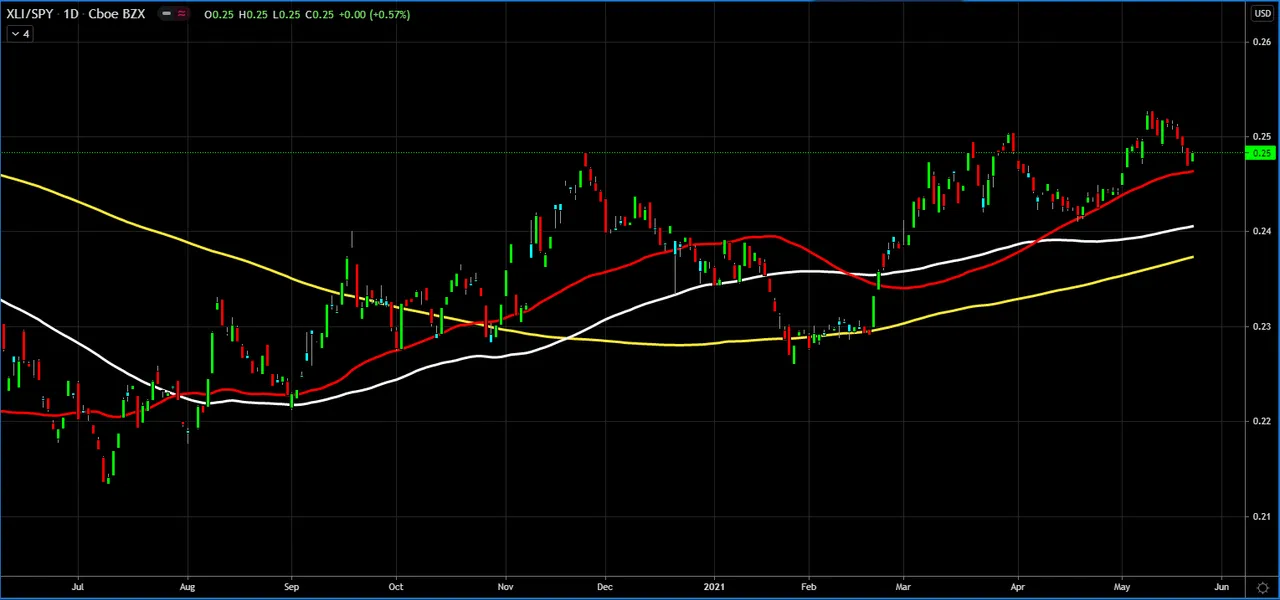This screenshot has width=1280, height=600.
Task: Click the 0.21 price axis label
Action: click(x=1261, y=517)
